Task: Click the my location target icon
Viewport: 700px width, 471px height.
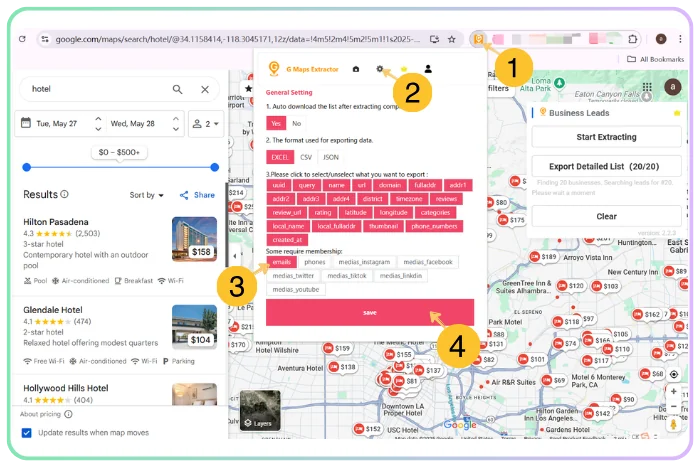Action: click(674, 374)
